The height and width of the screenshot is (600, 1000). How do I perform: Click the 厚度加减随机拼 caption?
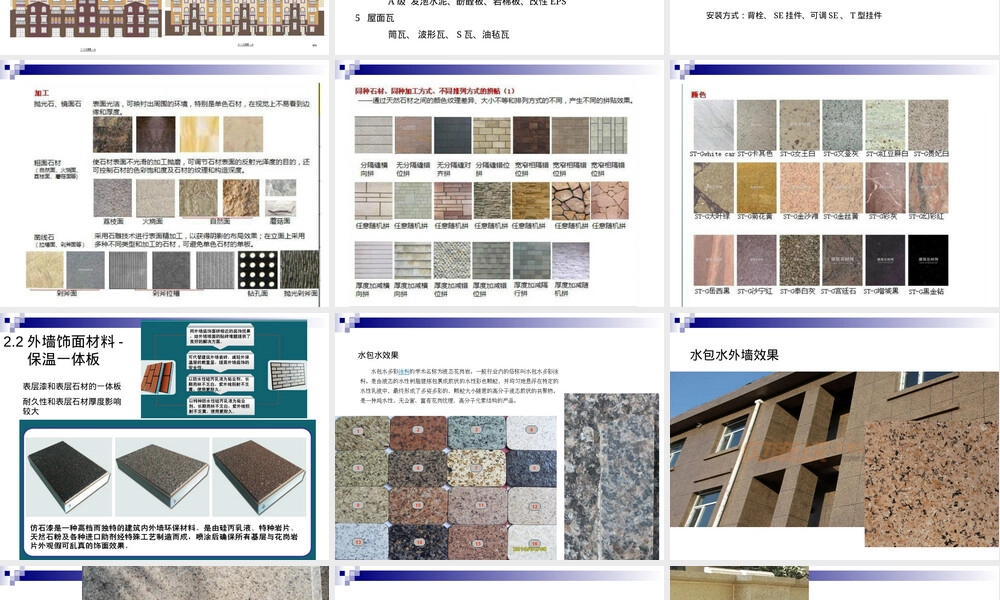(571, 289)
